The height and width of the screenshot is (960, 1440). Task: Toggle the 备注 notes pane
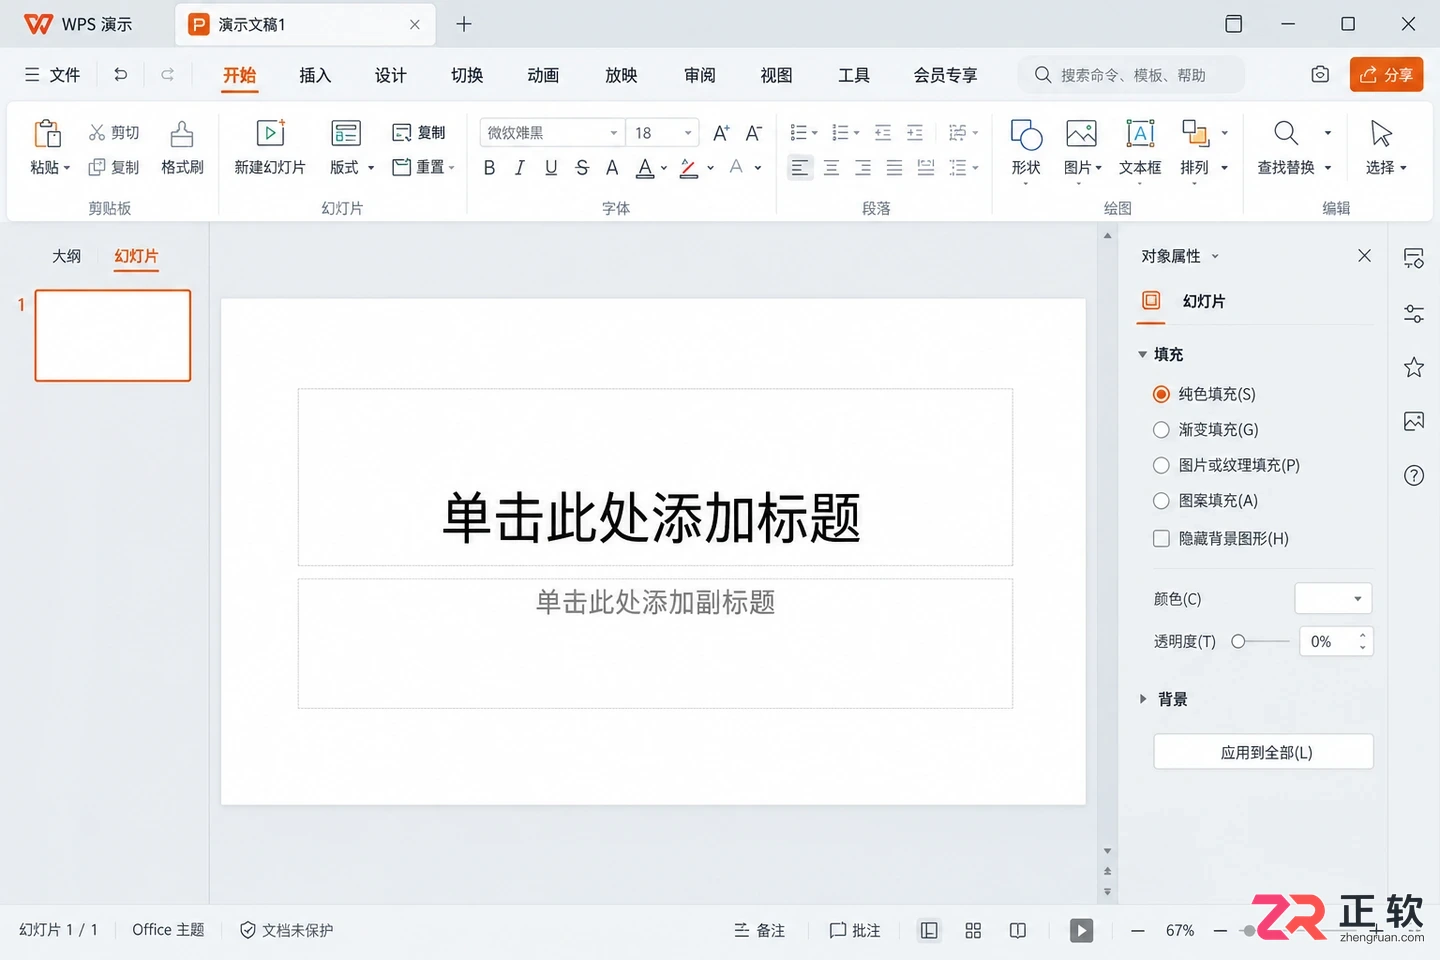pyautogui.click(x=759, y=931)
